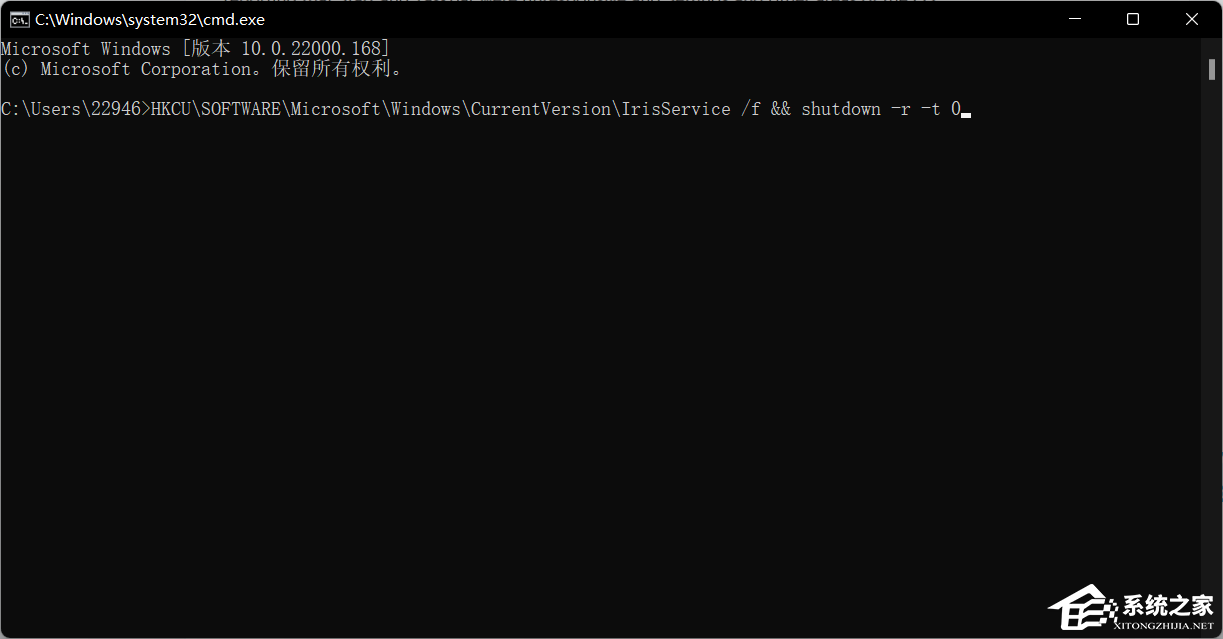
Task: Collapse the window using the minimize control
Action: 1074,18
